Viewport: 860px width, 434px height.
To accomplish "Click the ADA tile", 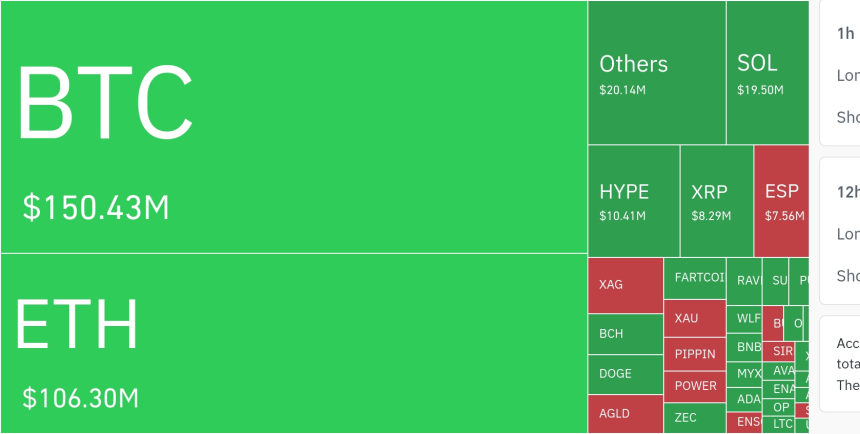I will click(x=748, y=398).
